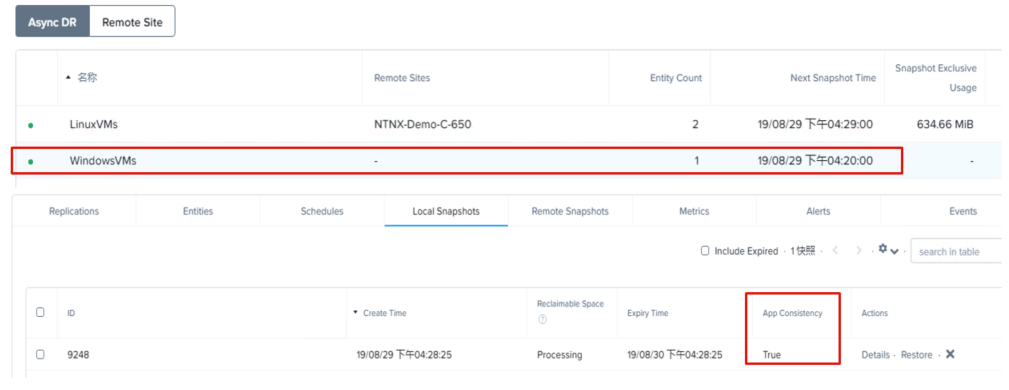Switch to the Remote Site view

133,22
